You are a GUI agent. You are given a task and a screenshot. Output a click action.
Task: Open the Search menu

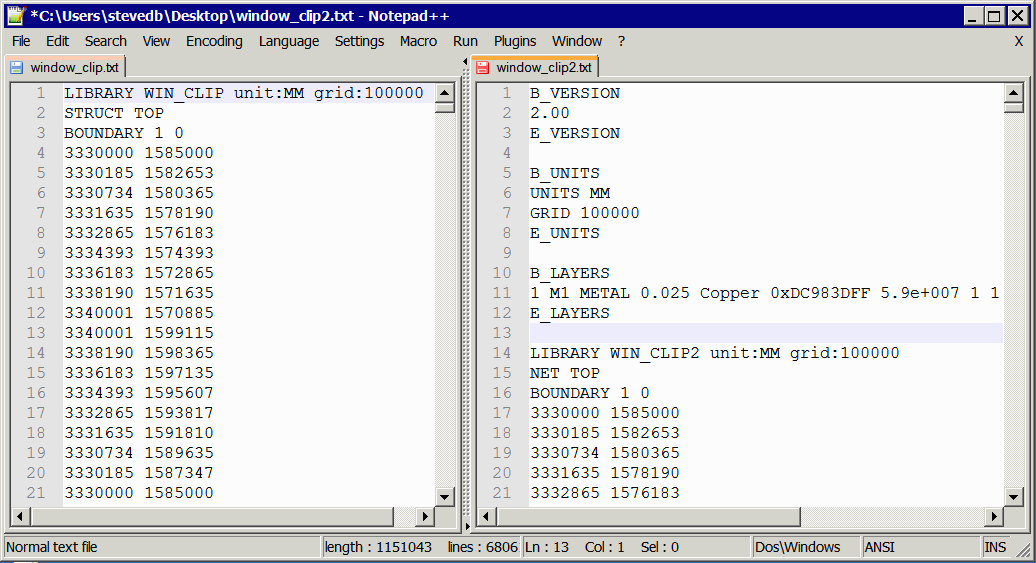click(x=106, y=41)
